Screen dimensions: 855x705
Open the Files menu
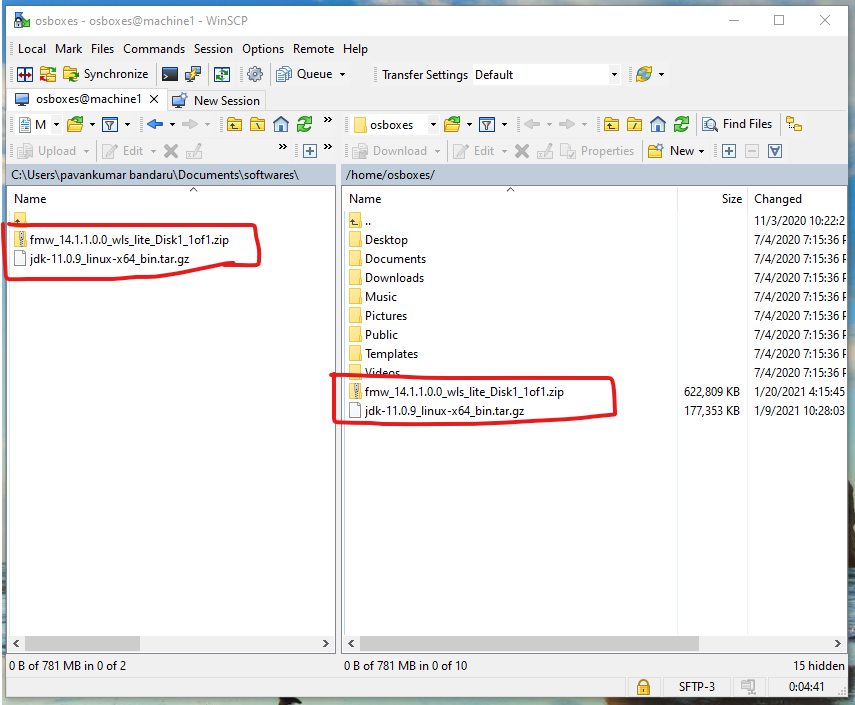tap(102, 49)
